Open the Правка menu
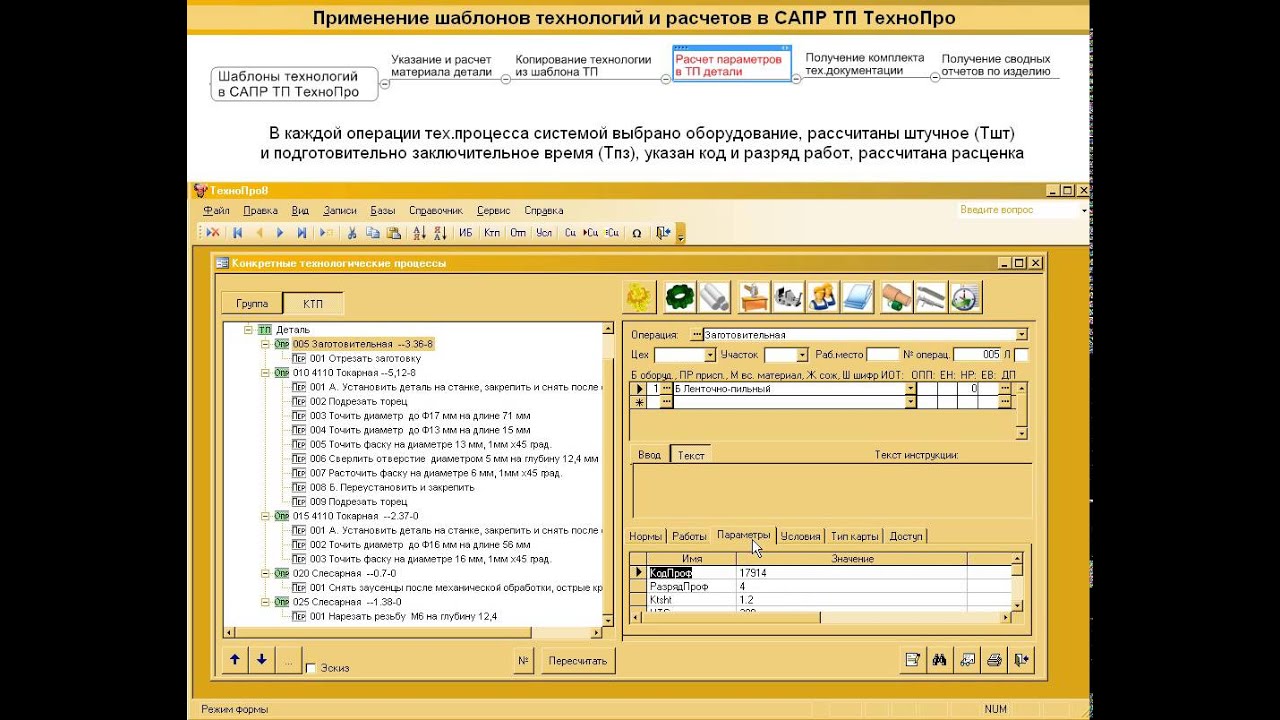Viewport: 1280px width, 720px height. (260, 211)
